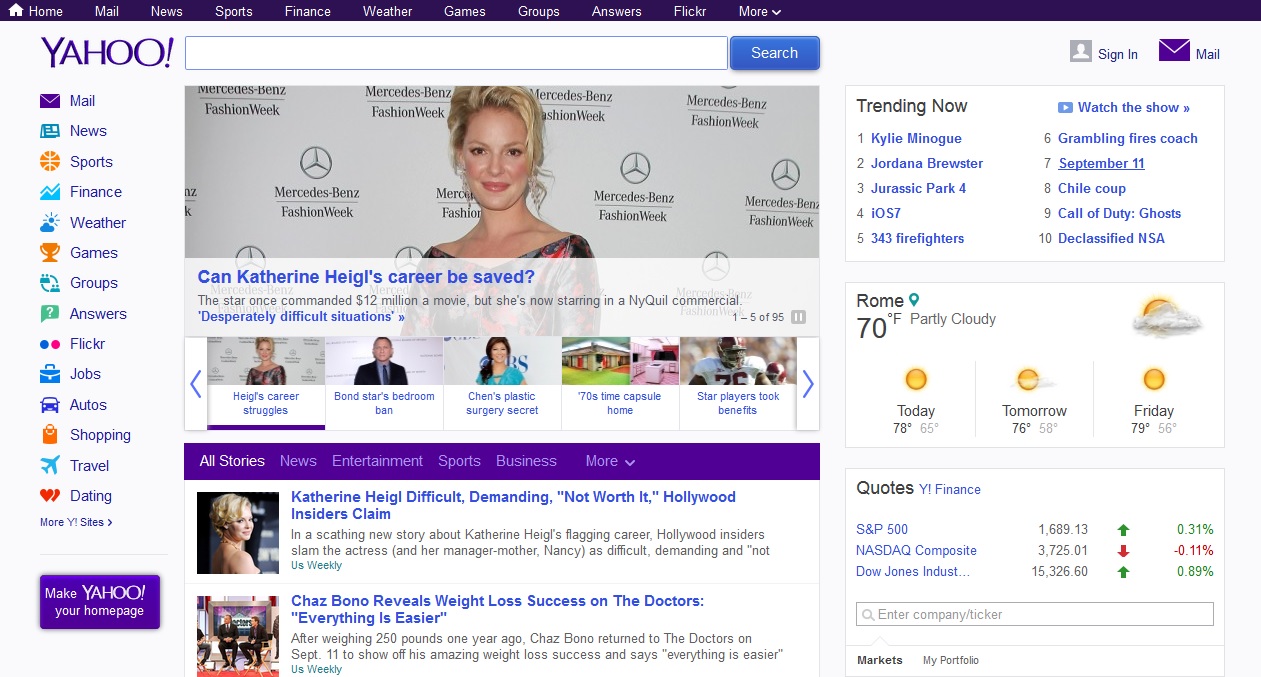Image resolution: width=1261 pixels, height=677 pixels.
Task: Click the Groups icon in sidebar
Action: coord(50,283)
